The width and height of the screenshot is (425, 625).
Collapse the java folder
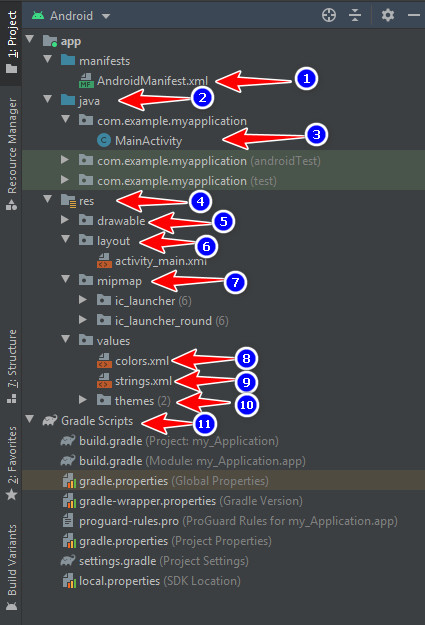48,99
